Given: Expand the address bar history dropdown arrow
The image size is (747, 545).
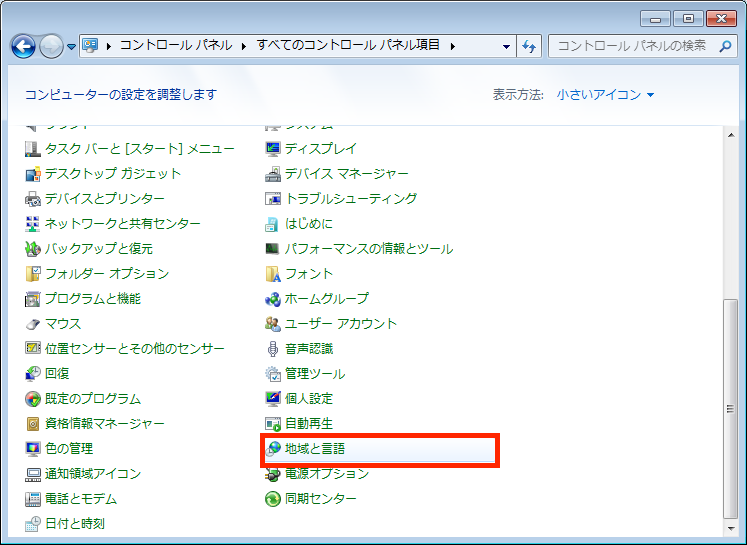Looking at the screenshot, I should [x=506, y=46].
